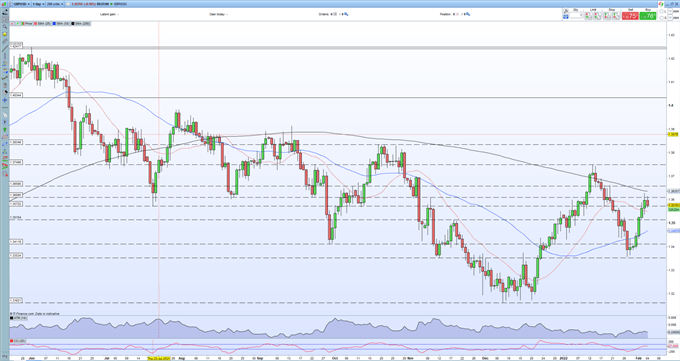Click the green Buy price button
The width and height of the screenshot is (680, 361).
point(647,16)
